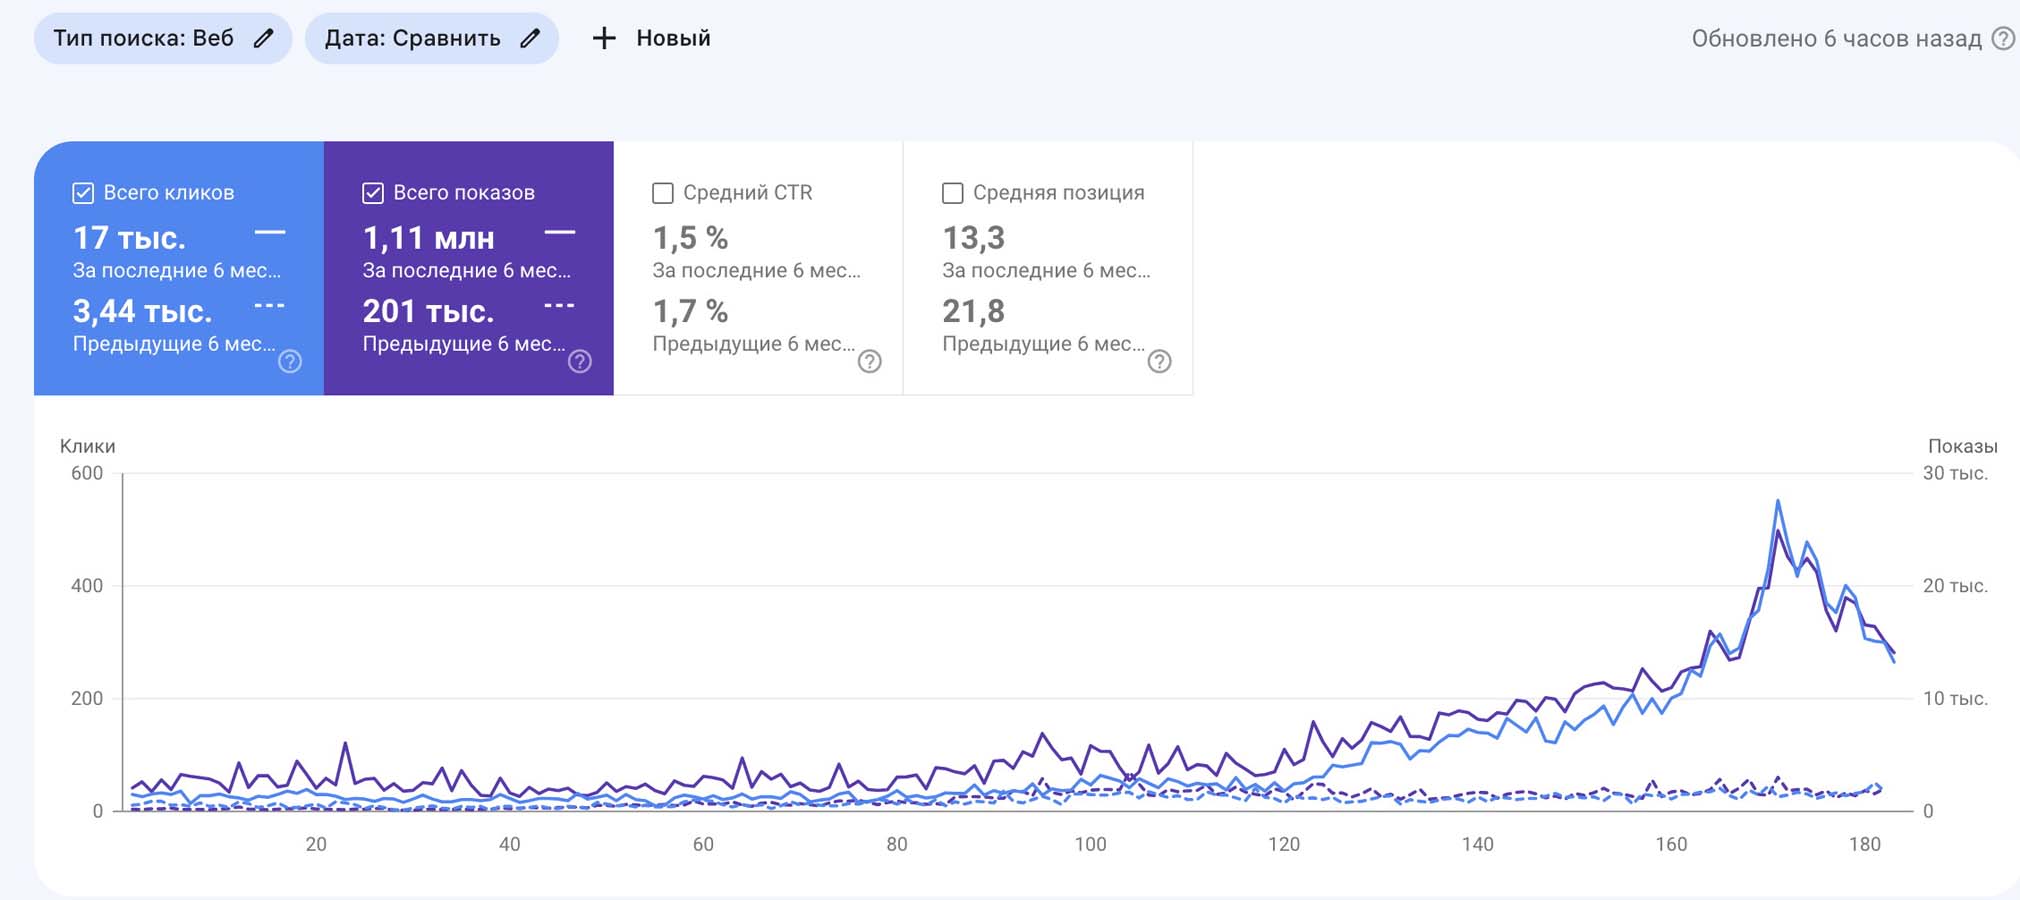Select the 1,11 млн impressions value

point(428,238)
